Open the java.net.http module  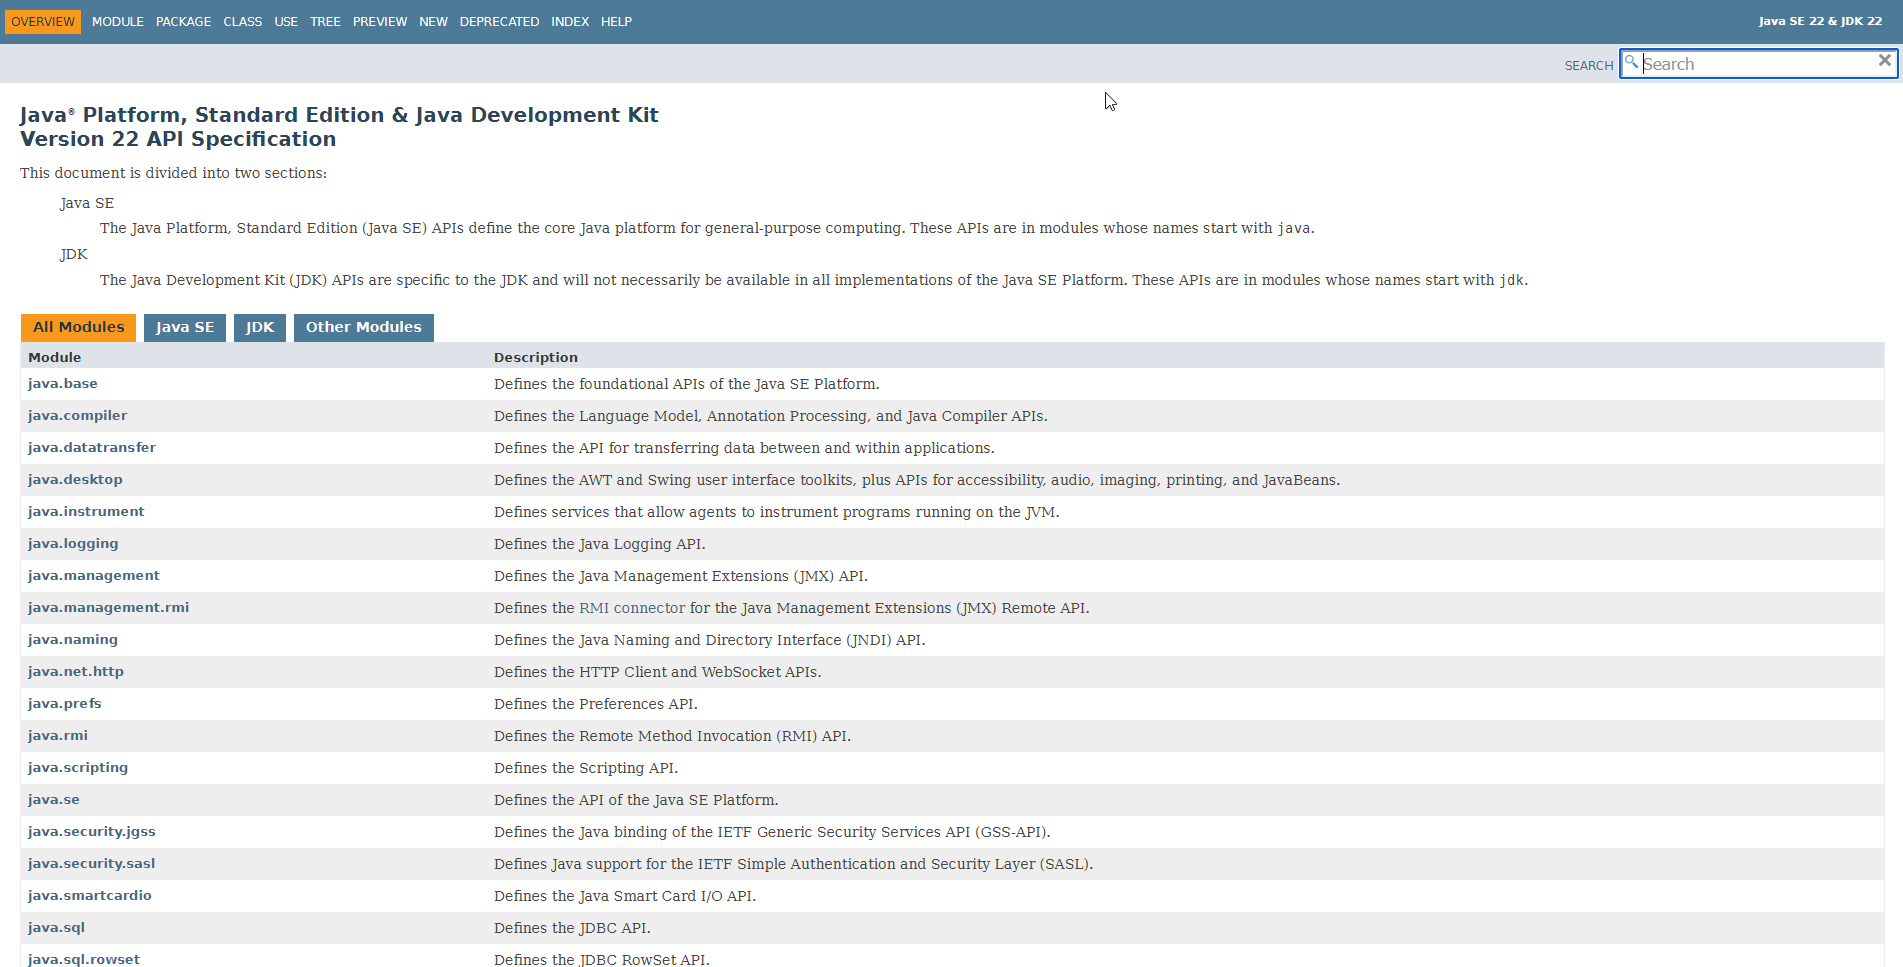click(76, 672)
